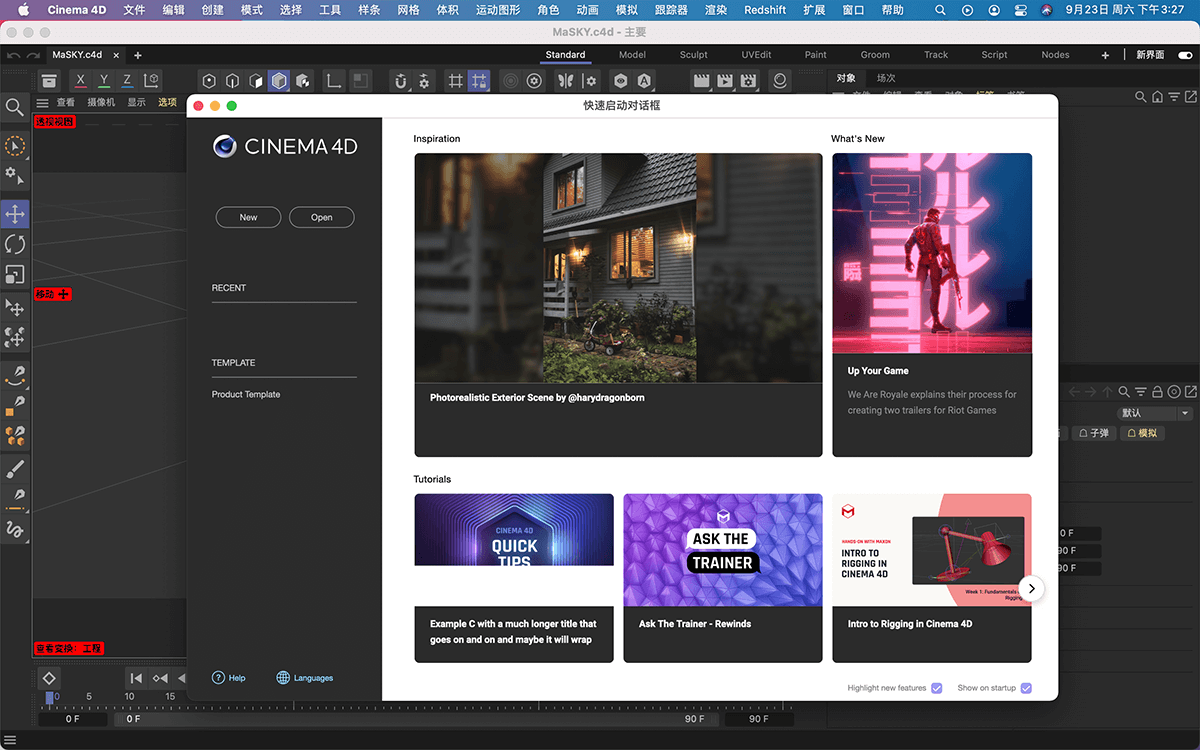Open the 文件 menu
1200x750 pixels.
click(x=134, y=9)
